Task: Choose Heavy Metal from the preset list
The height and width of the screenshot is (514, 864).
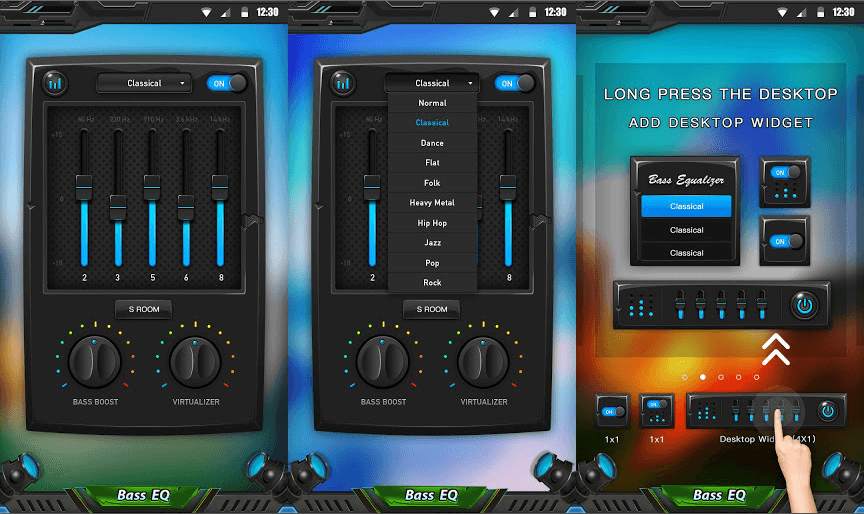Action: coord(432,203)
